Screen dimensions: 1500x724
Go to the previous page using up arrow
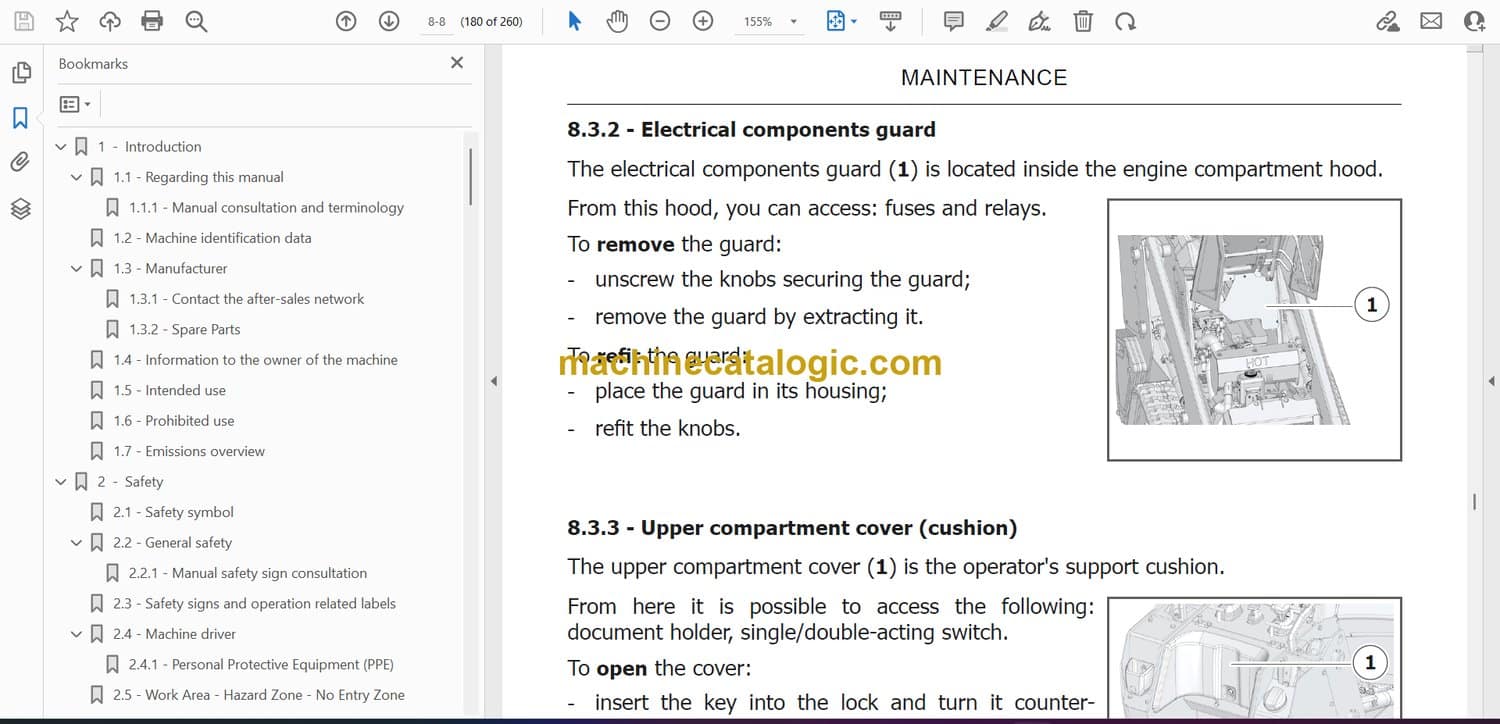(346, 21)
